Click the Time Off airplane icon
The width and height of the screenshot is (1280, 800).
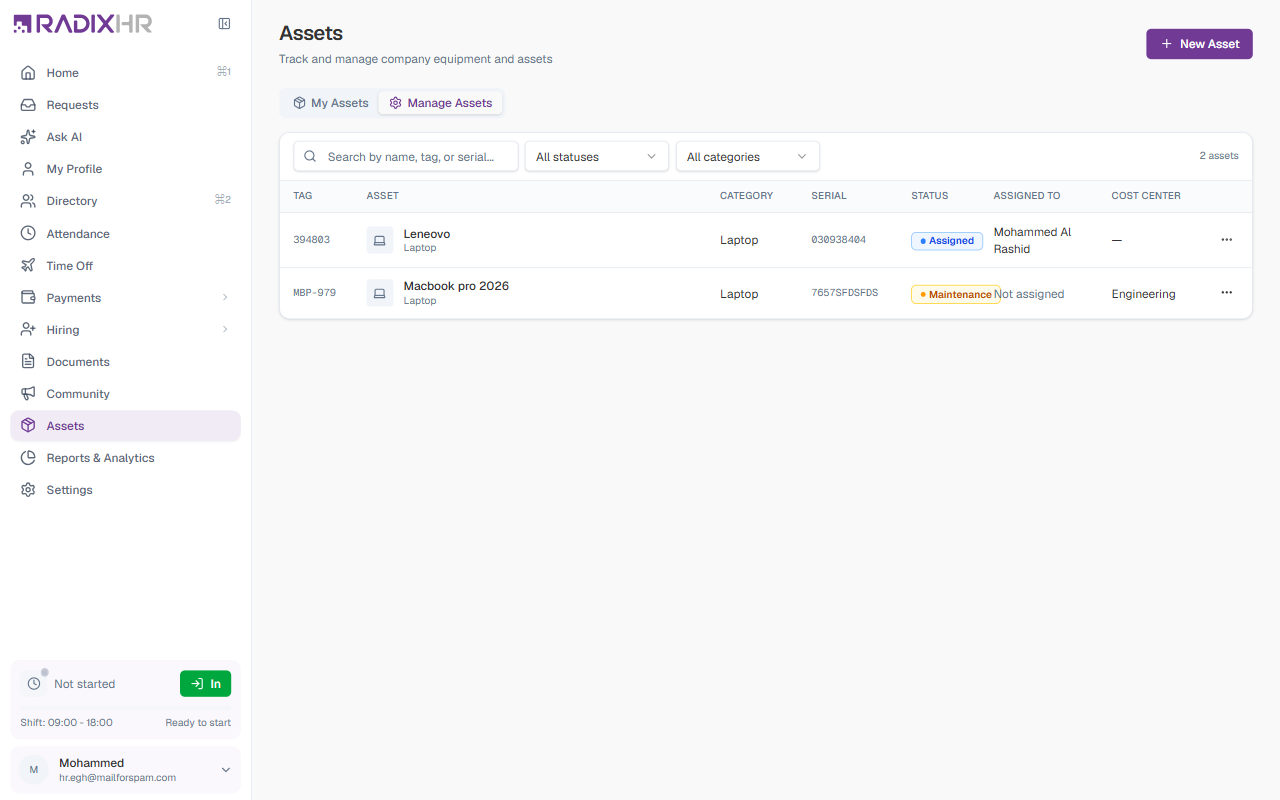tap(28, 265)
